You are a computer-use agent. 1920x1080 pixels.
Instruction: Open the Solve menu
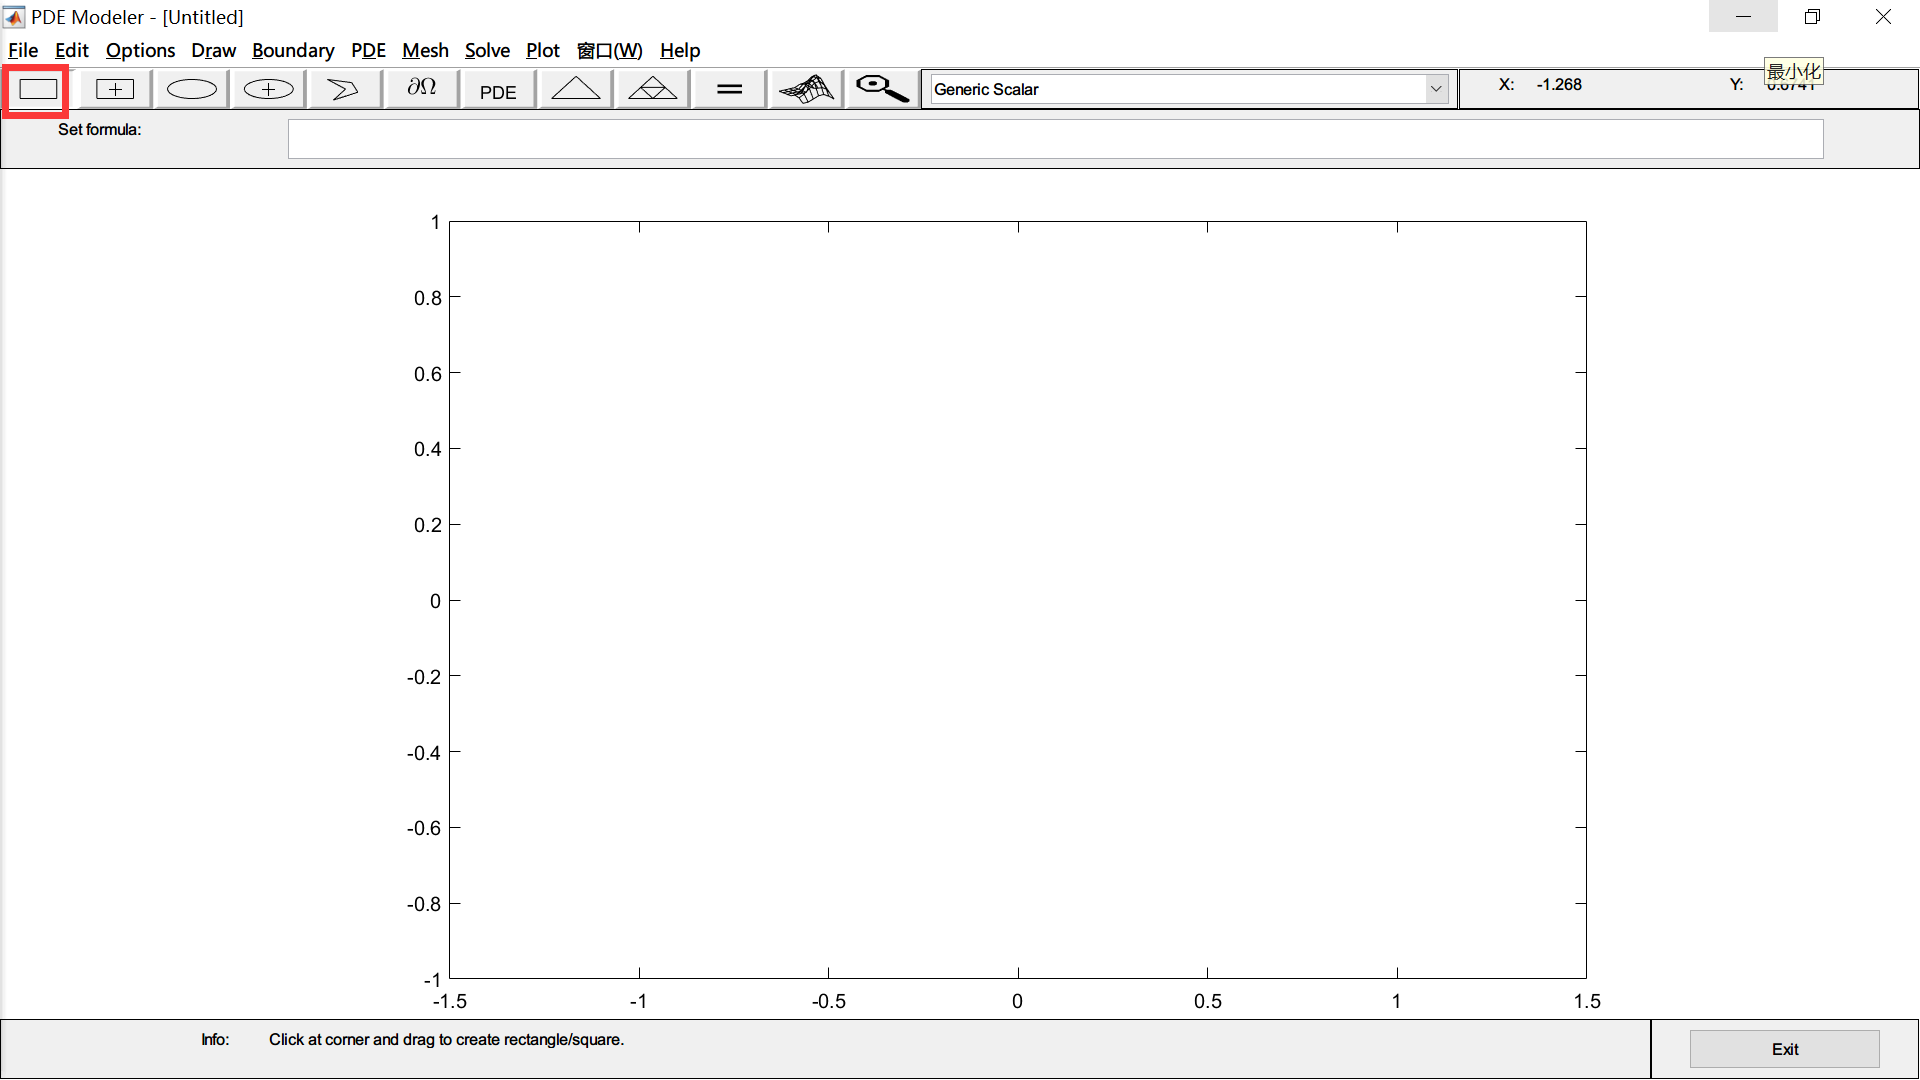point(487,50)
